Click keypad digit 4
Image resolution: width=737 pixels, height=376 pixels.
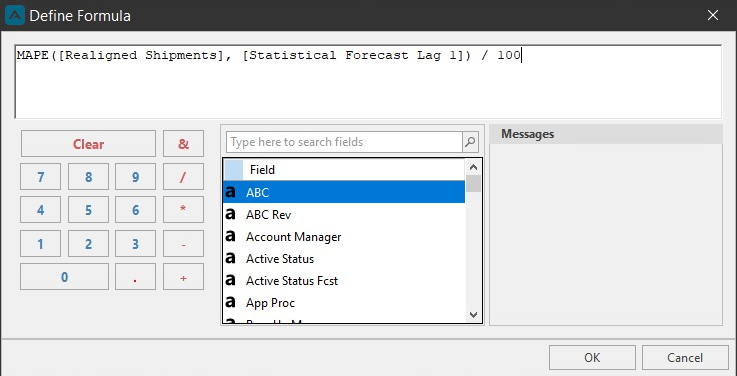point(41,210)
